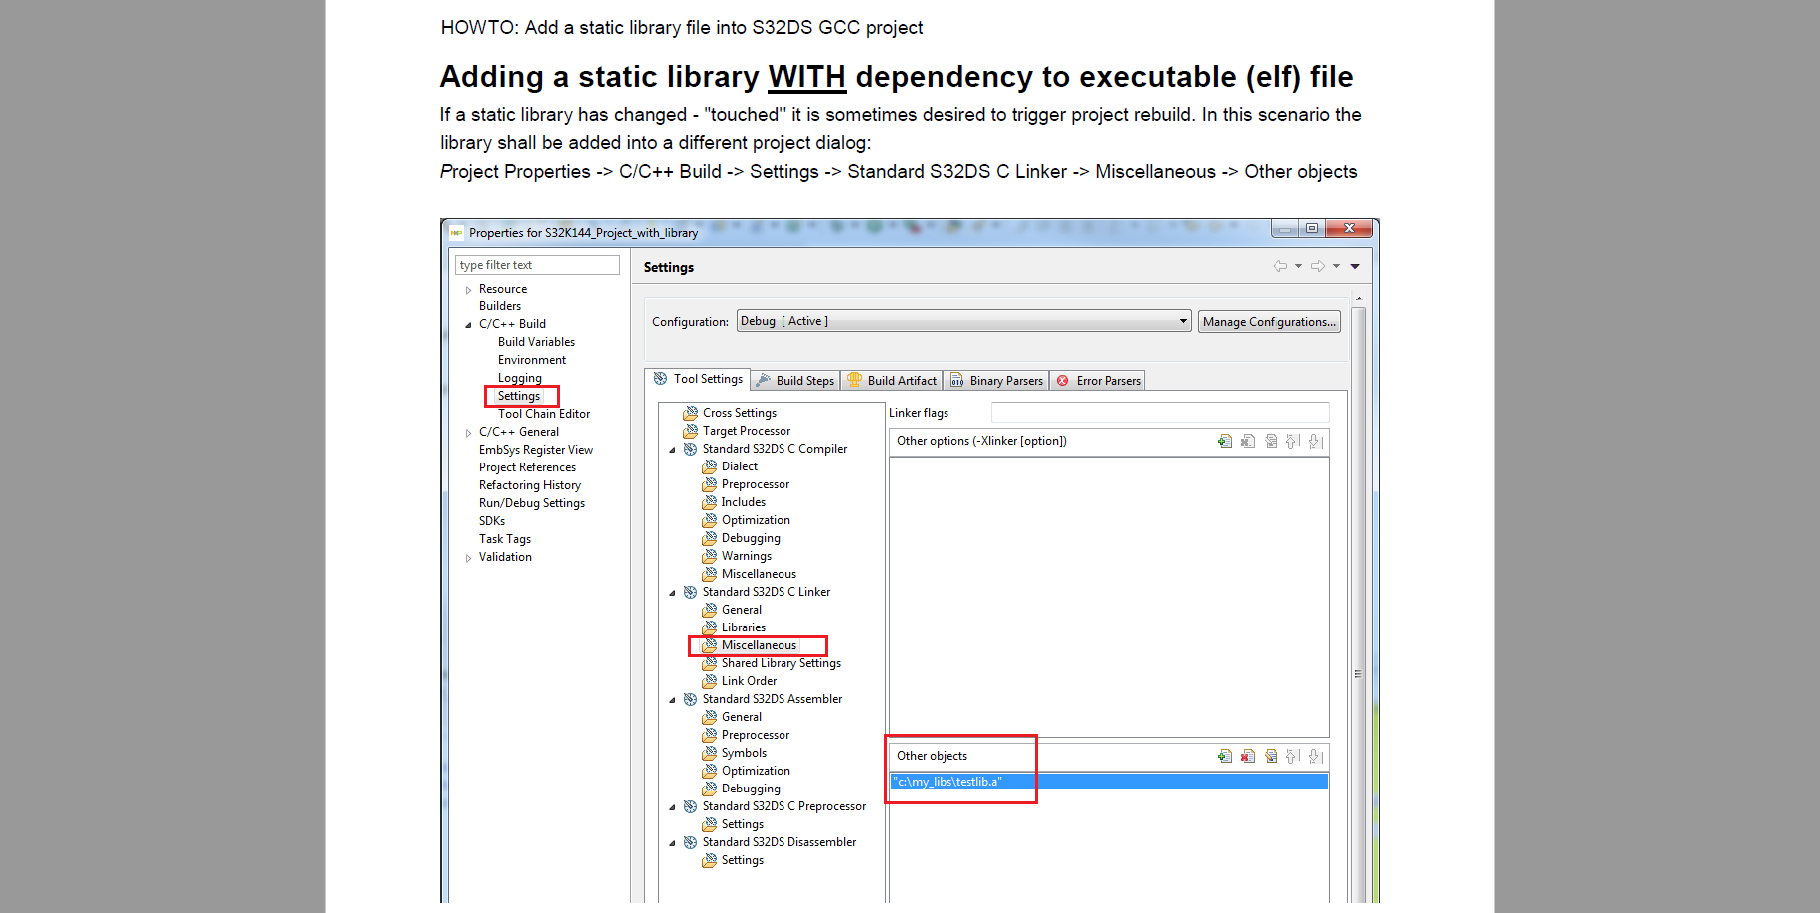Click Manage Configurations button
Viewport: 1820px width, 913px height.
point(1269,322)
